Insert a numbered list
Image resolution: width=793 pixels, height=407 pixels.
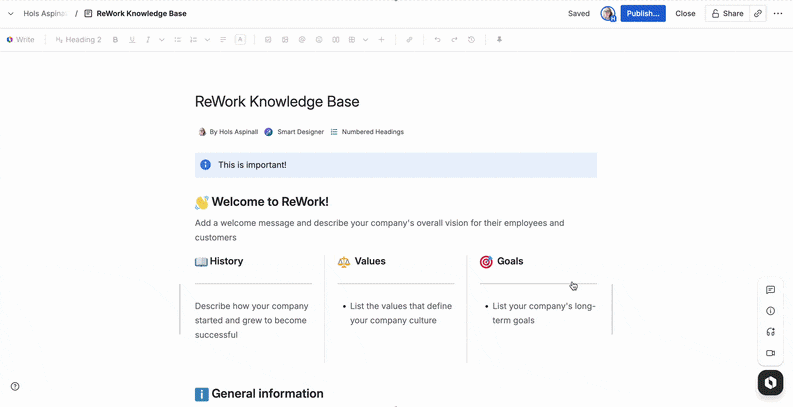pos(193,39)
